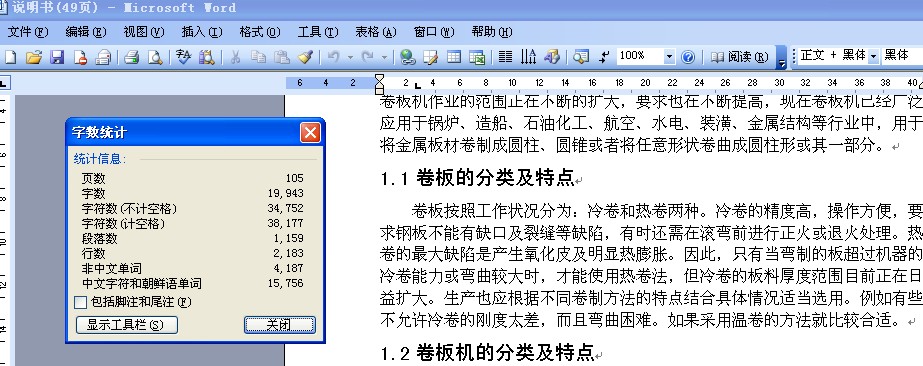Open the 窗口(W) menu
The image size is (923, 366).
(x=434, y=32)
